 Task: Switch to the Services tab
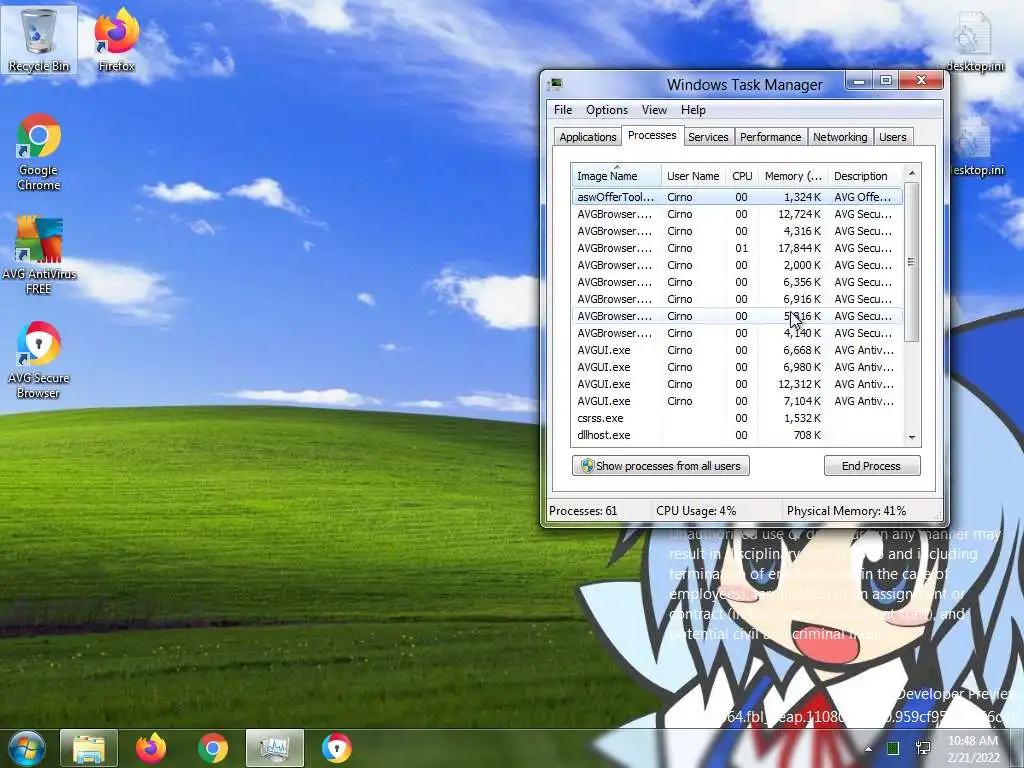click(708, 137)
